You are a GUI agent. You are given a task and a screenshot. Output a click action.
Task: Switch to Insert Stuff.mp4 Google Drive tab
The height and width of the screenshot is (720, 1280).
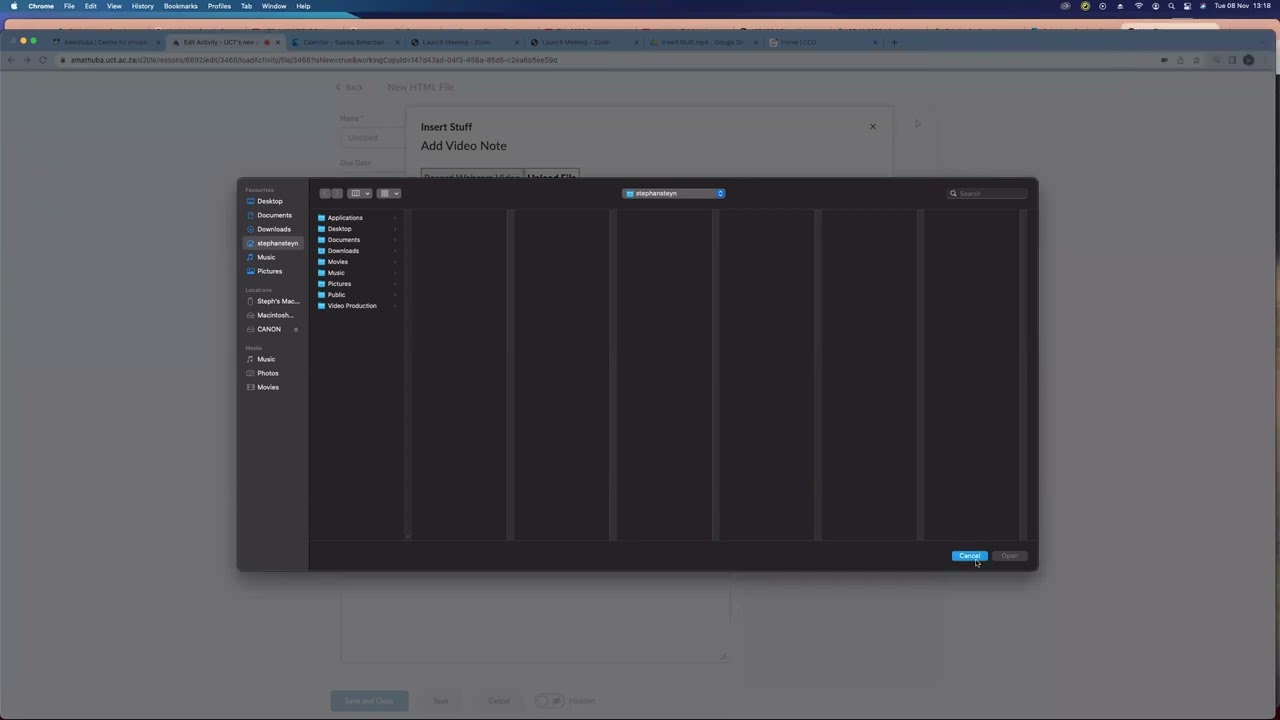coord(702,43)
